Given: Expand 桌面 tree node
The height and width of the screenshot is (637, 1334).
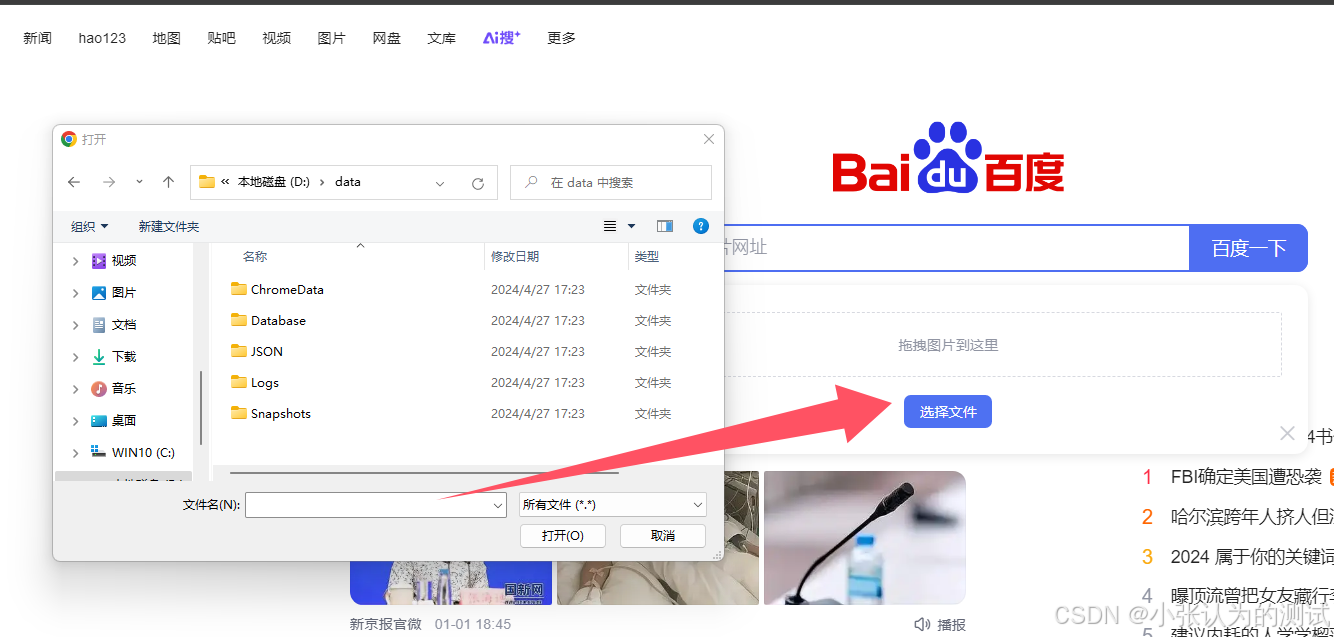Looking at the screenshot, I should click(75, 421).
